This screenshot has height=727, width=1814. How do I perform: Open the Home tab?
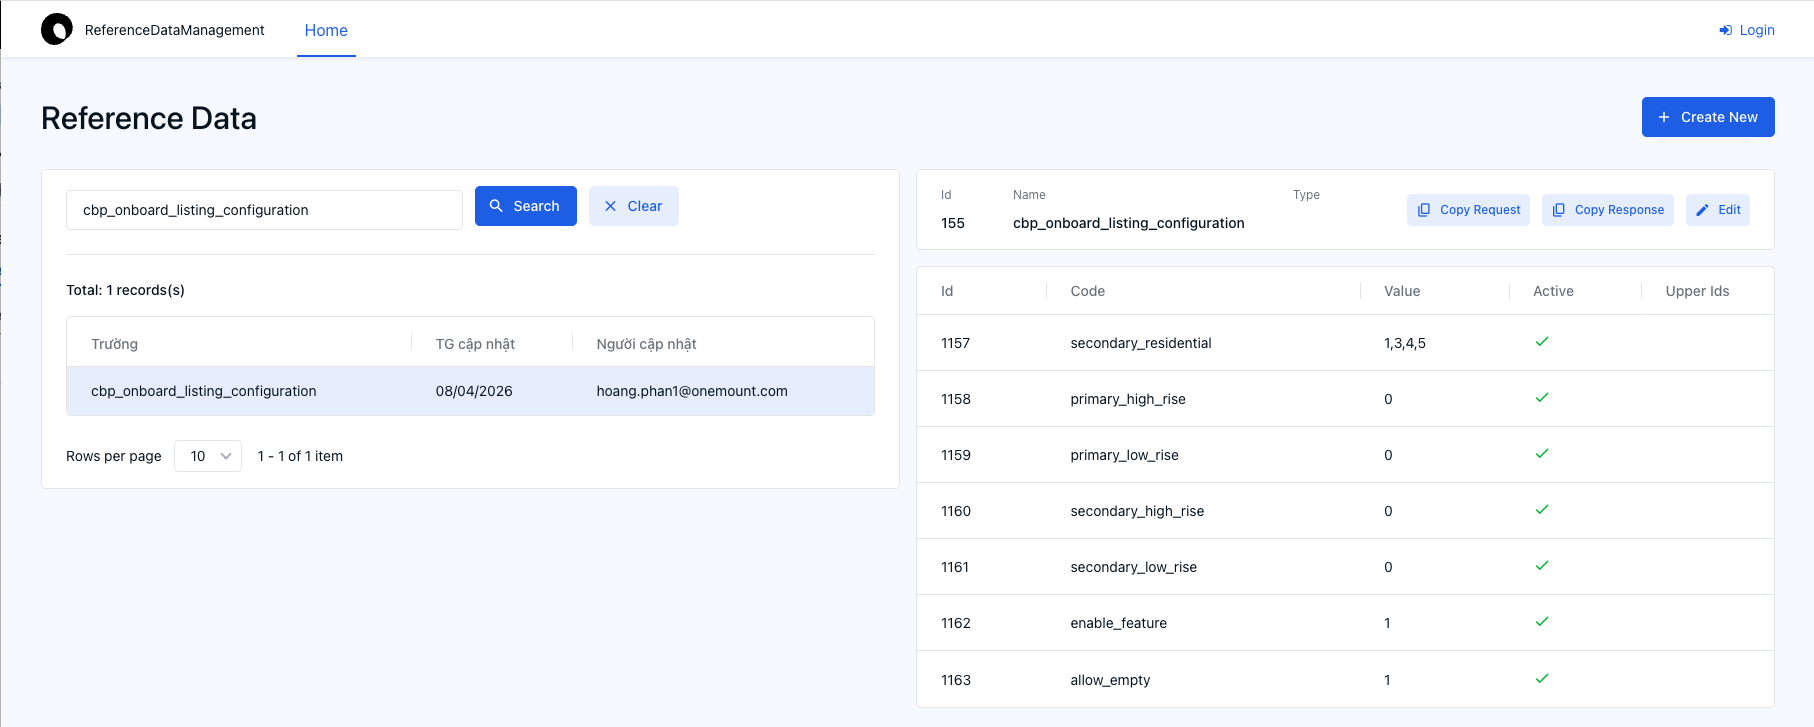[x=326, y=30]
